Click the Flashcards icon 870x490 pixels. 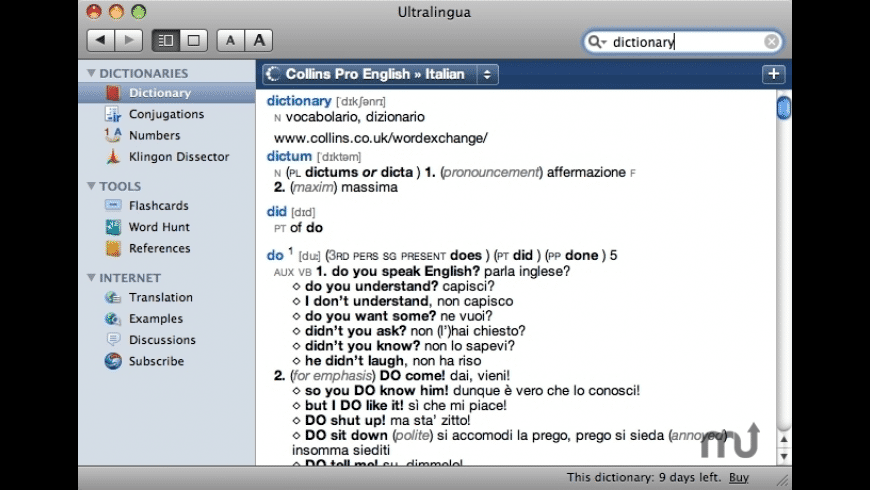point(113,205)
